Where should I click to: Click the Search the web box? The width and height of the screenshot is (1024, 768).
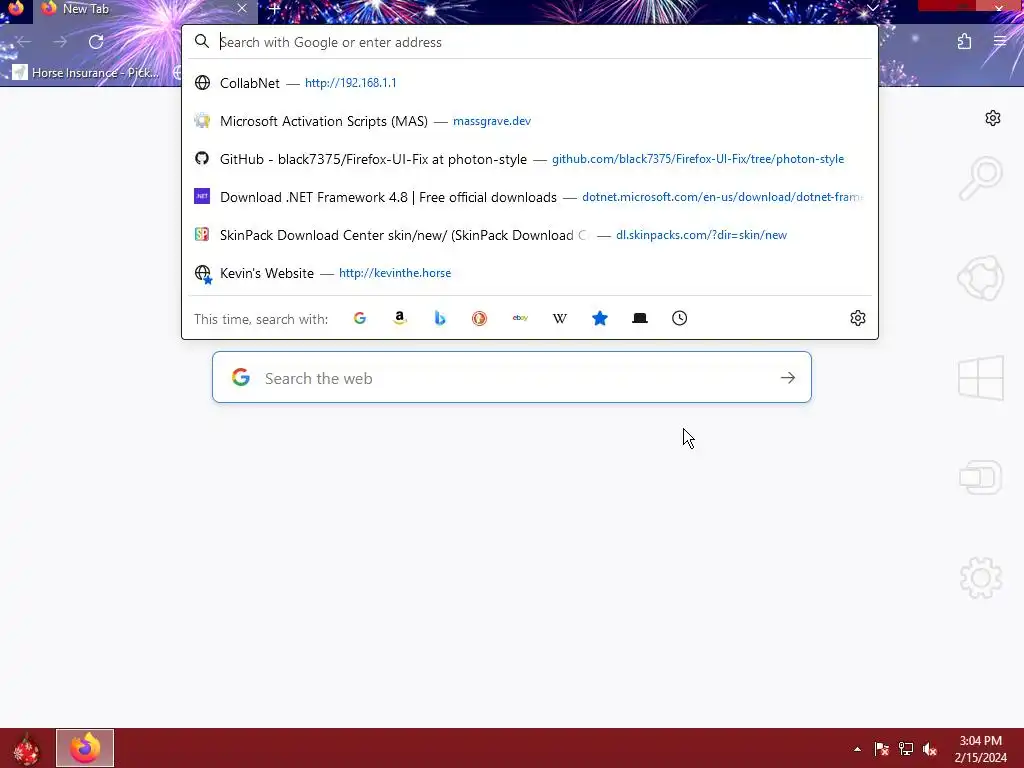tap(511, 377)
